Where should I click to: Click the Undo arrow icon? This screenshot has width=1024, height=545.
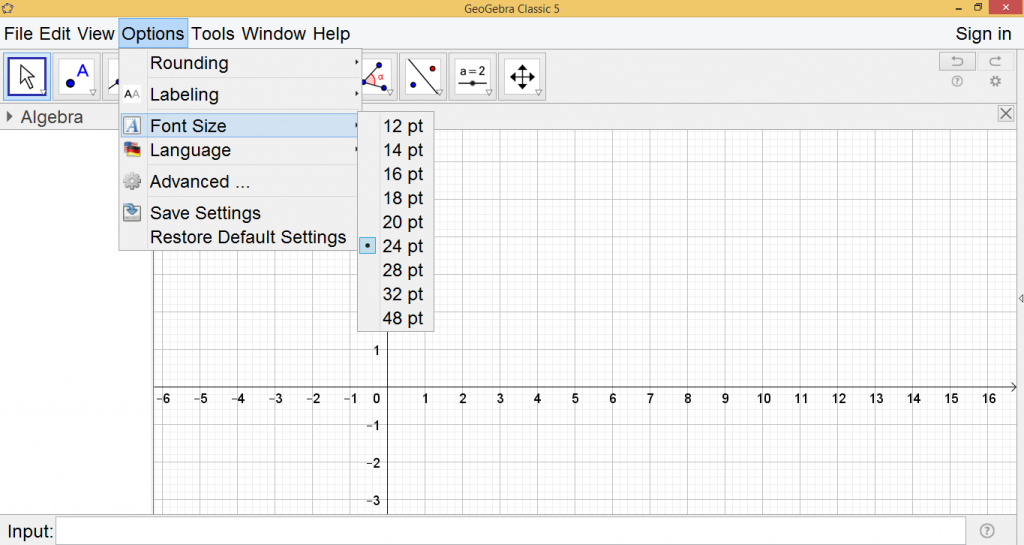957,62
